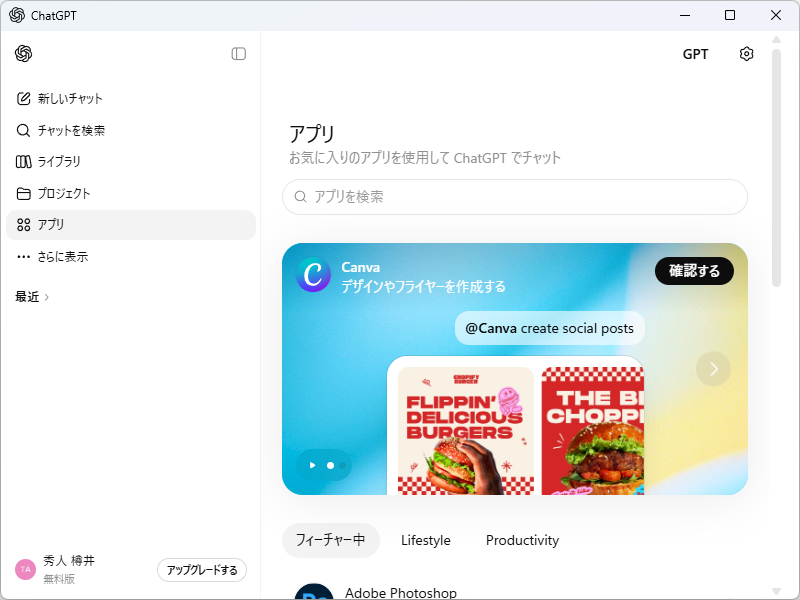The height and width of the screenshot is (600, 800).
Task: Select the Apps (アプリ) sidebar item
Action: pyautogui.click(x=131, y=225)
